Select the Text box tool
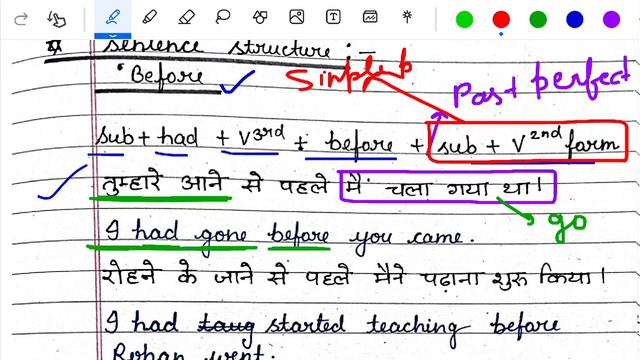 pos(333,17)
